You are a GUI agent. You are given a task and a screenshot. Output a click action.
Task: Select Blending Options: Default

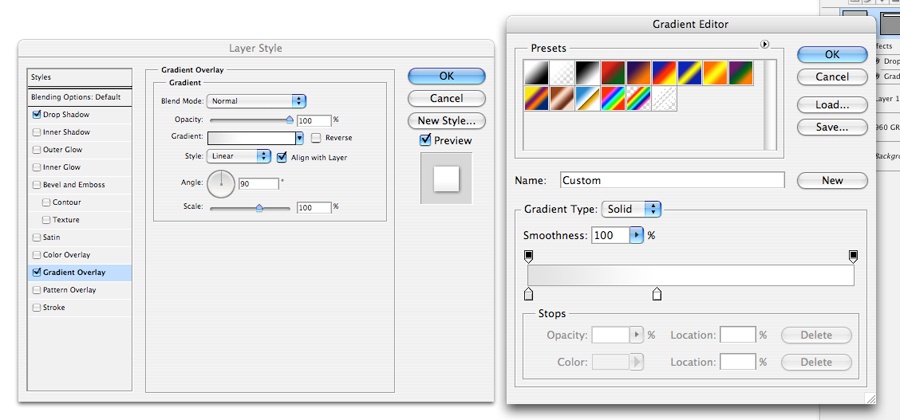pos(80,97)
